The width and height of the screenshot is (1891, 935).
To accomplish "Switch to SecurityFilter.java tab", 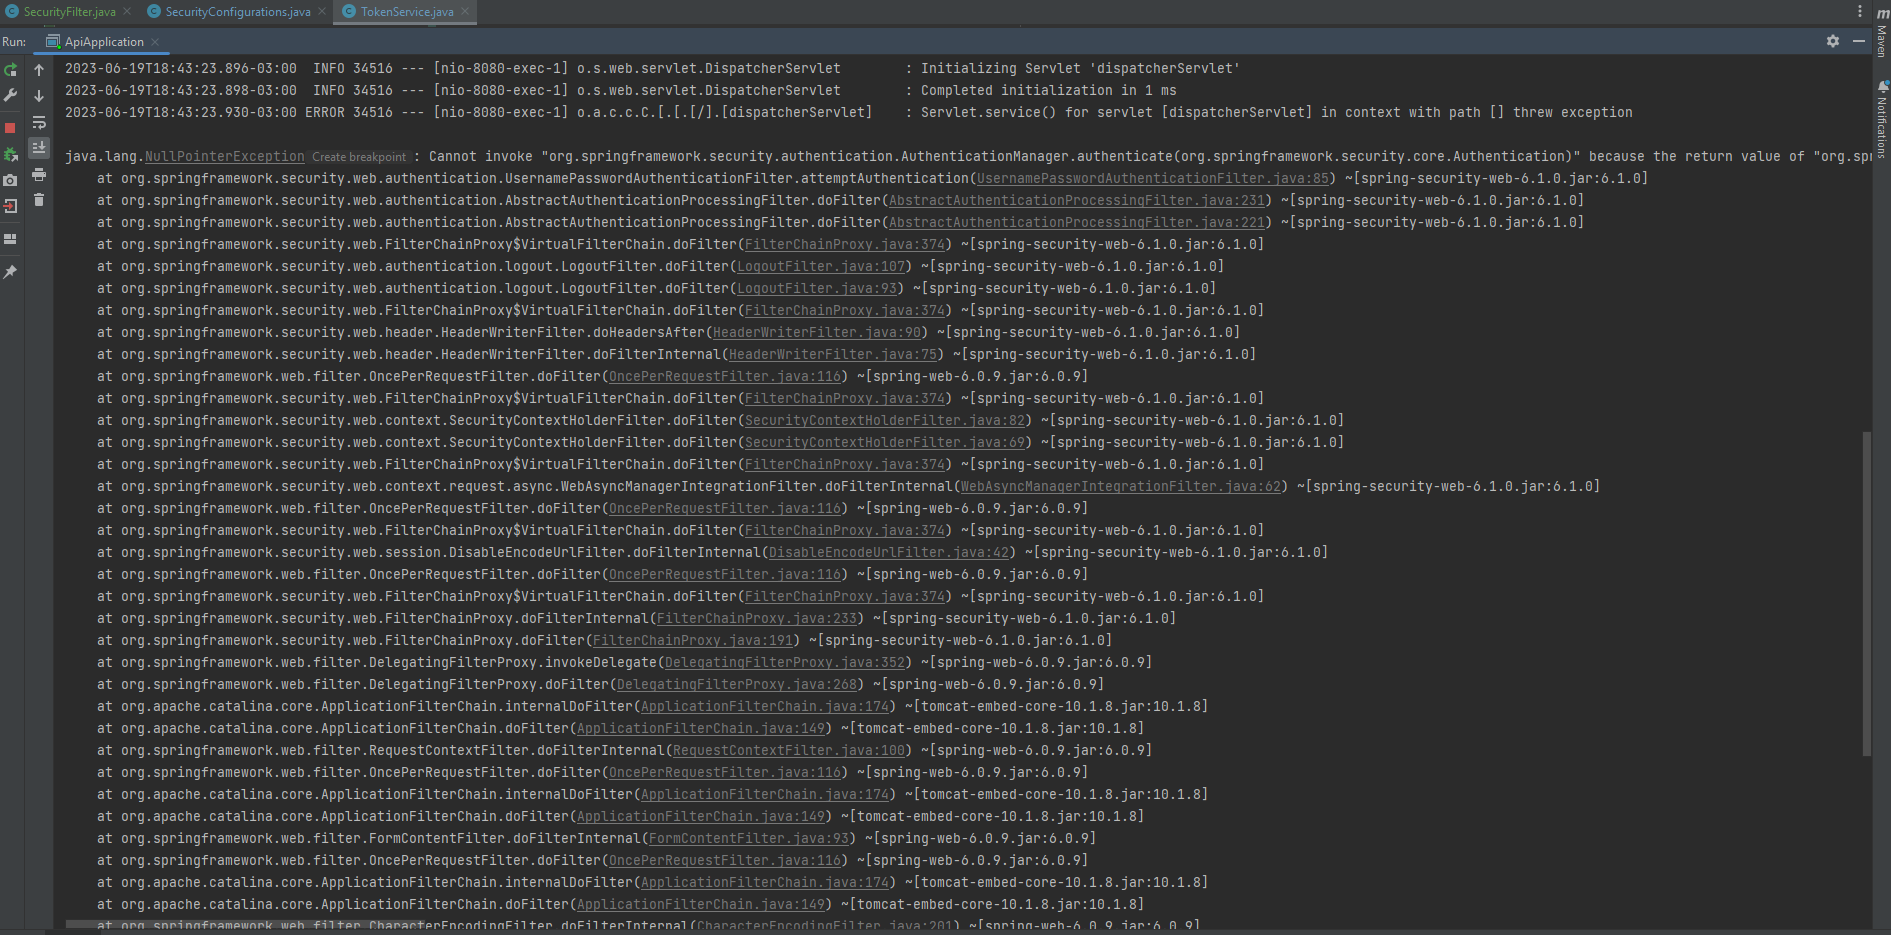I will (x=69, y=12).
